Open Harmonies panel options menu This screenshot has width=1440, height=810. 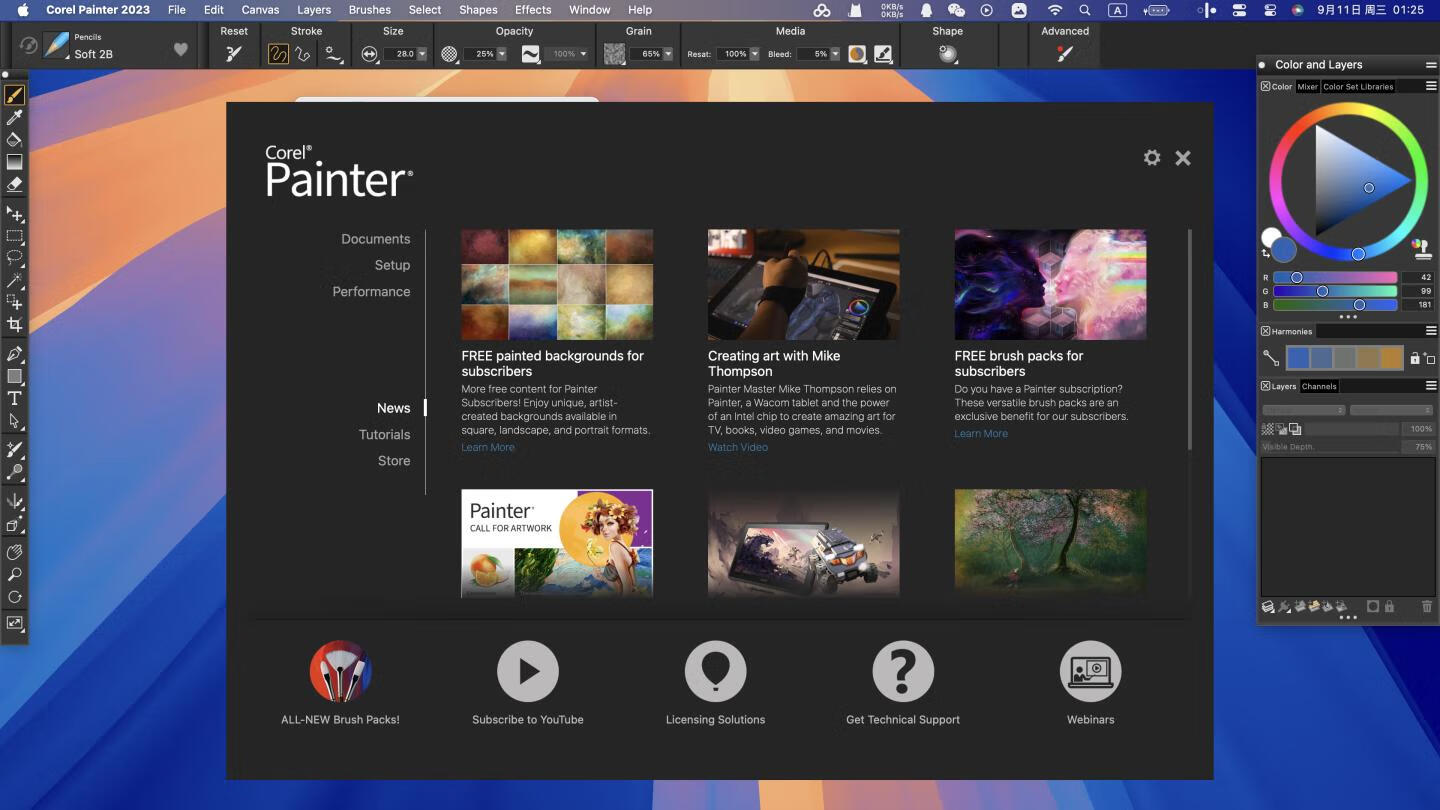(1431, 331)
